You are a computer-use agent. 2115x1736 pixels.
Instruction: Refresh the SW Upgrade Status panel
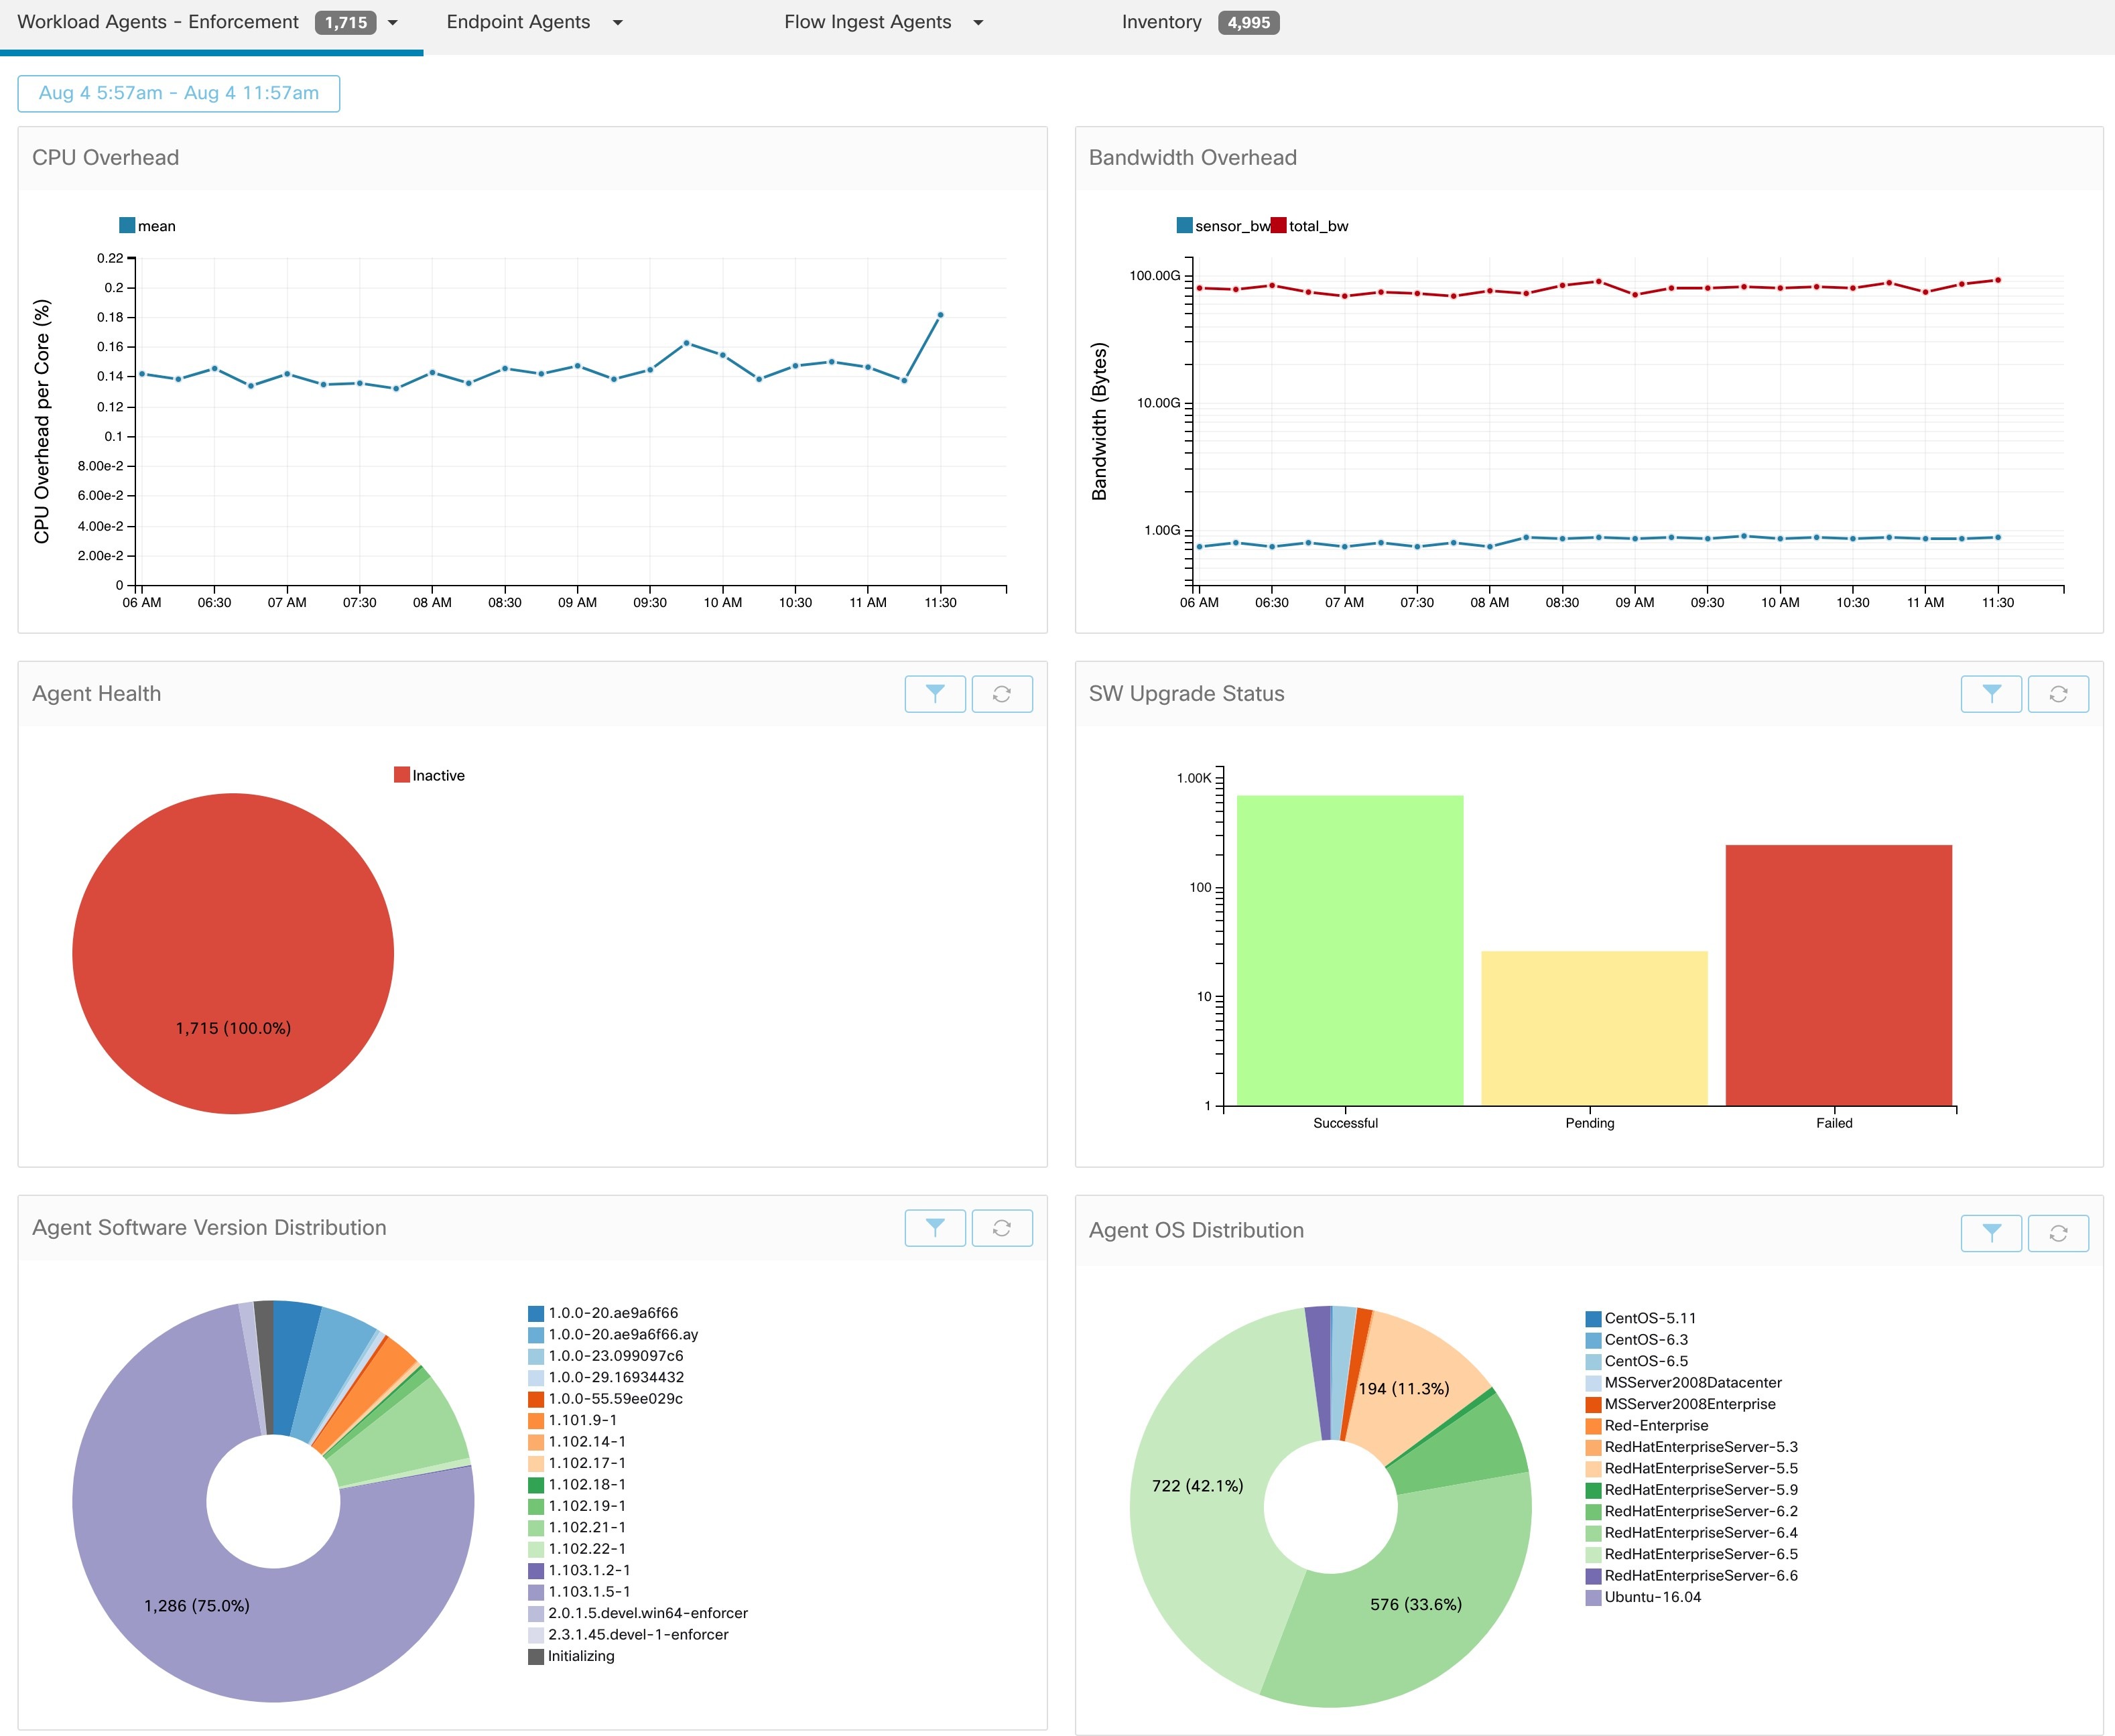click(x=2058, y=693)
